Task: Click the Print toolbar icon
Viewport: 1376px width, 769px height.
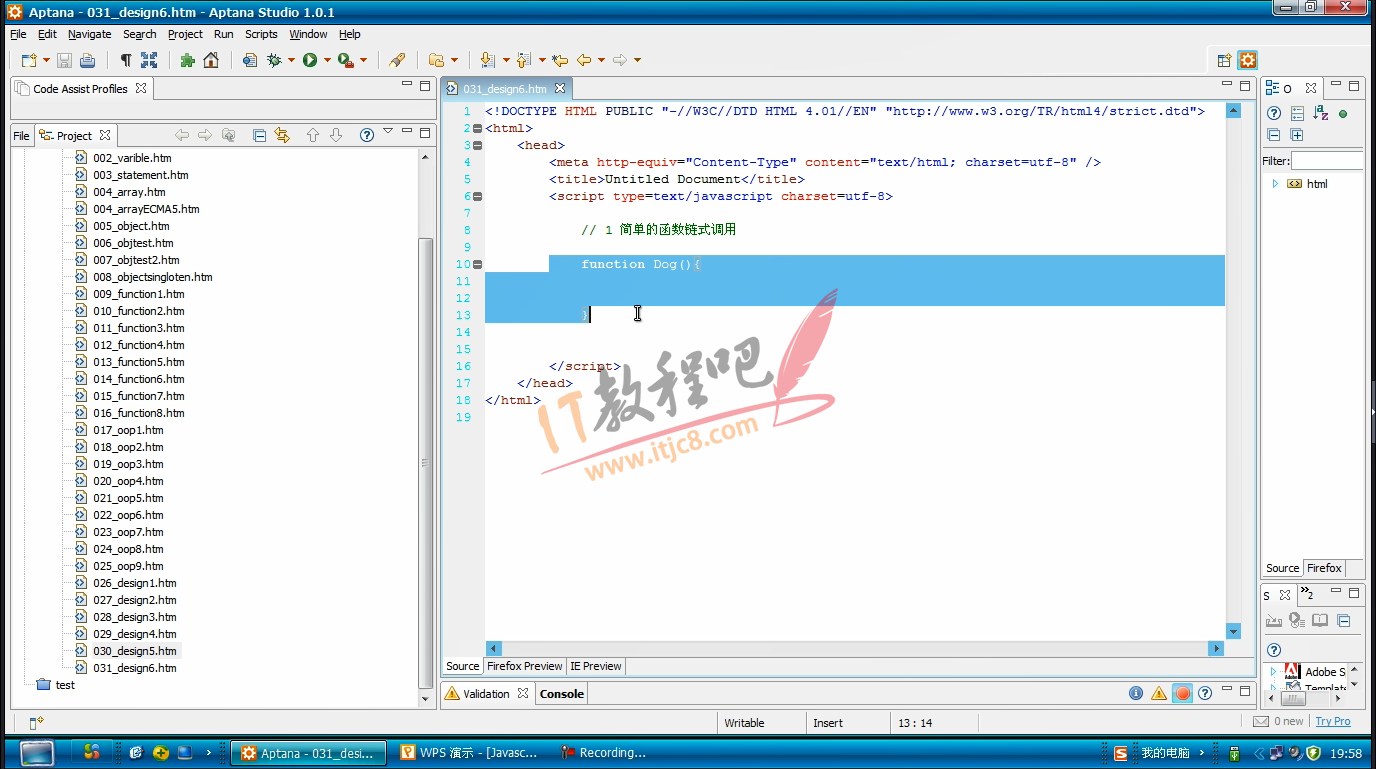Action: click(87, 60)
